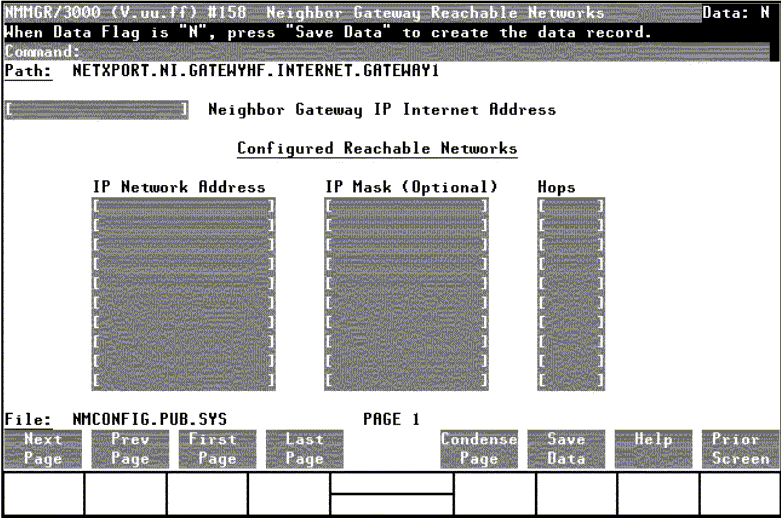Click the Configured Reachable Networks heading

(377, 148)
